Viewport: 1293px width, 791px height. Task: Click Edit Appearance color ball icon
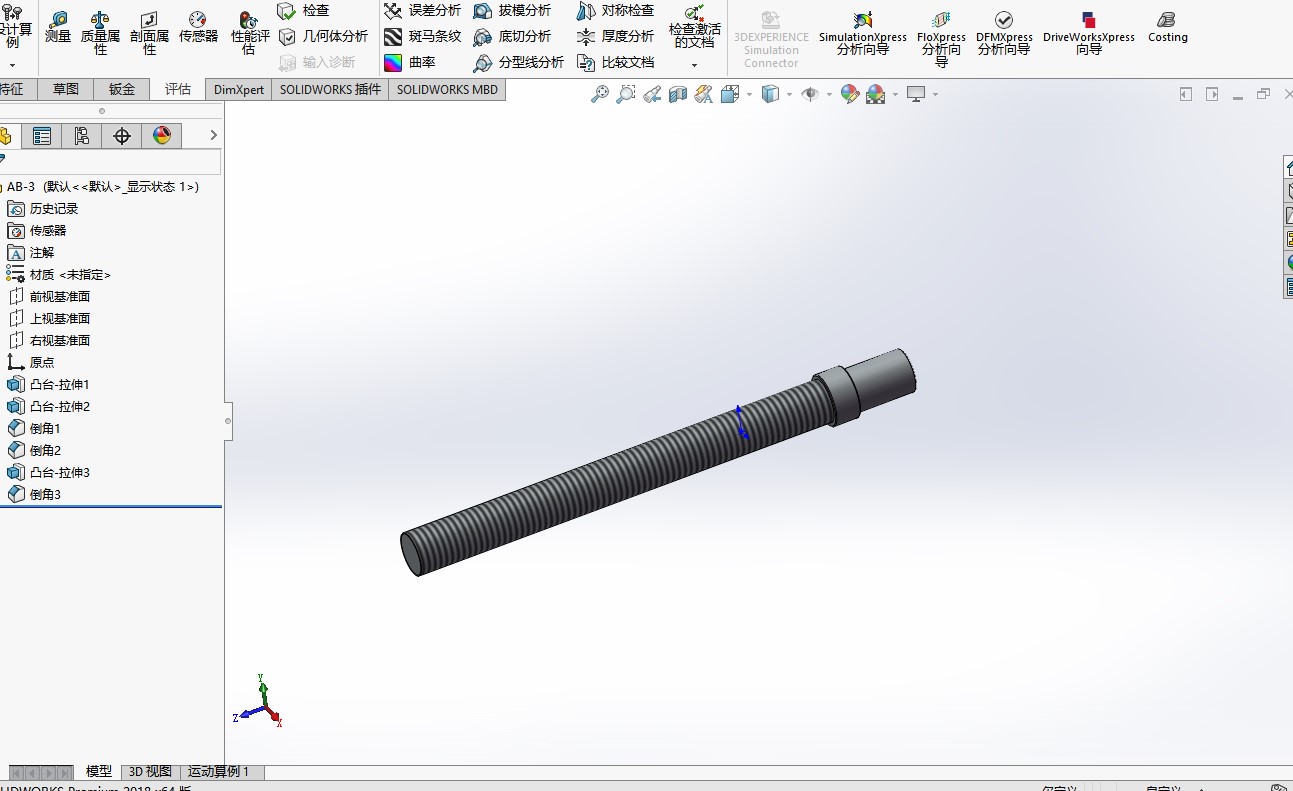[x=850, y=94]
